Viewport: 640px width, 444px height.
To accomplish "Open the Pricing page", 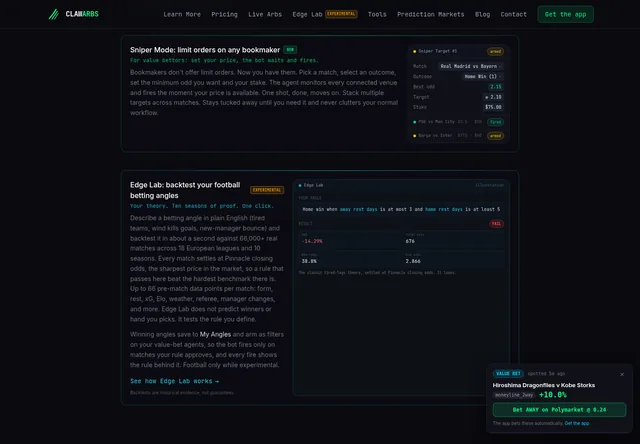I will pos(224,14).
